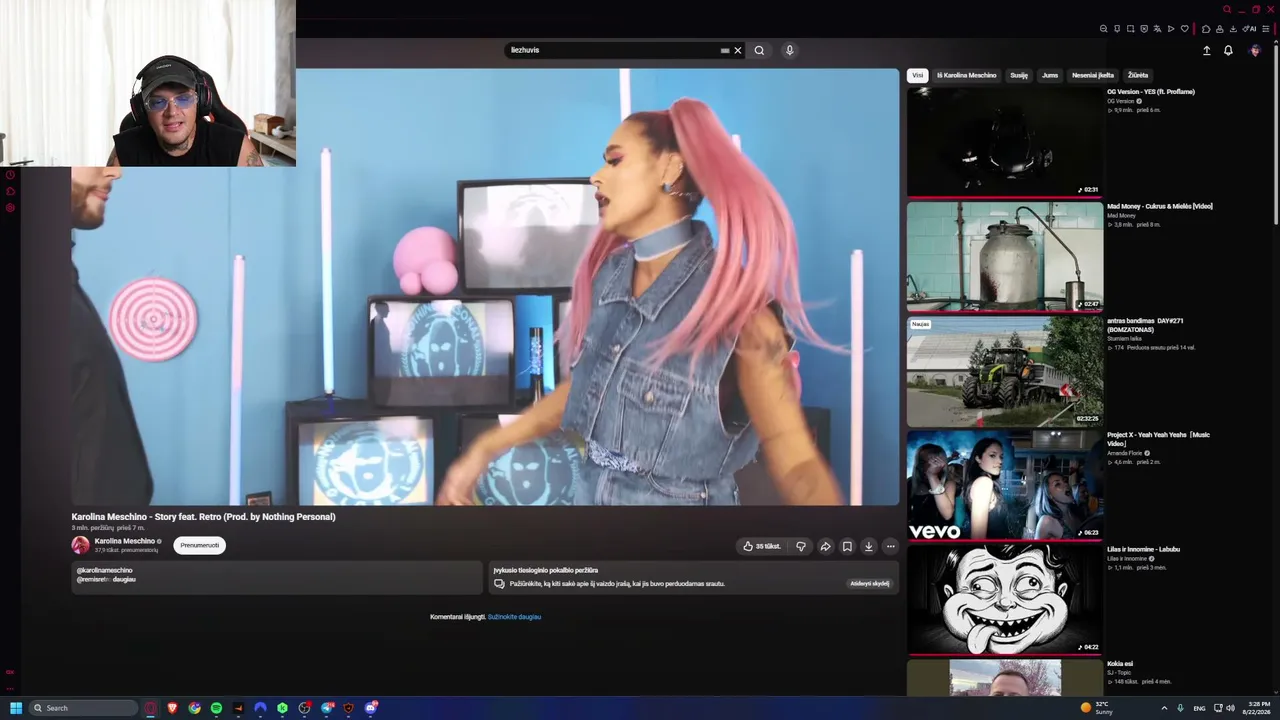This screenshot has width=1280, height=720.
Task: Click the video player to pause playback
Action: coord(485,287)
